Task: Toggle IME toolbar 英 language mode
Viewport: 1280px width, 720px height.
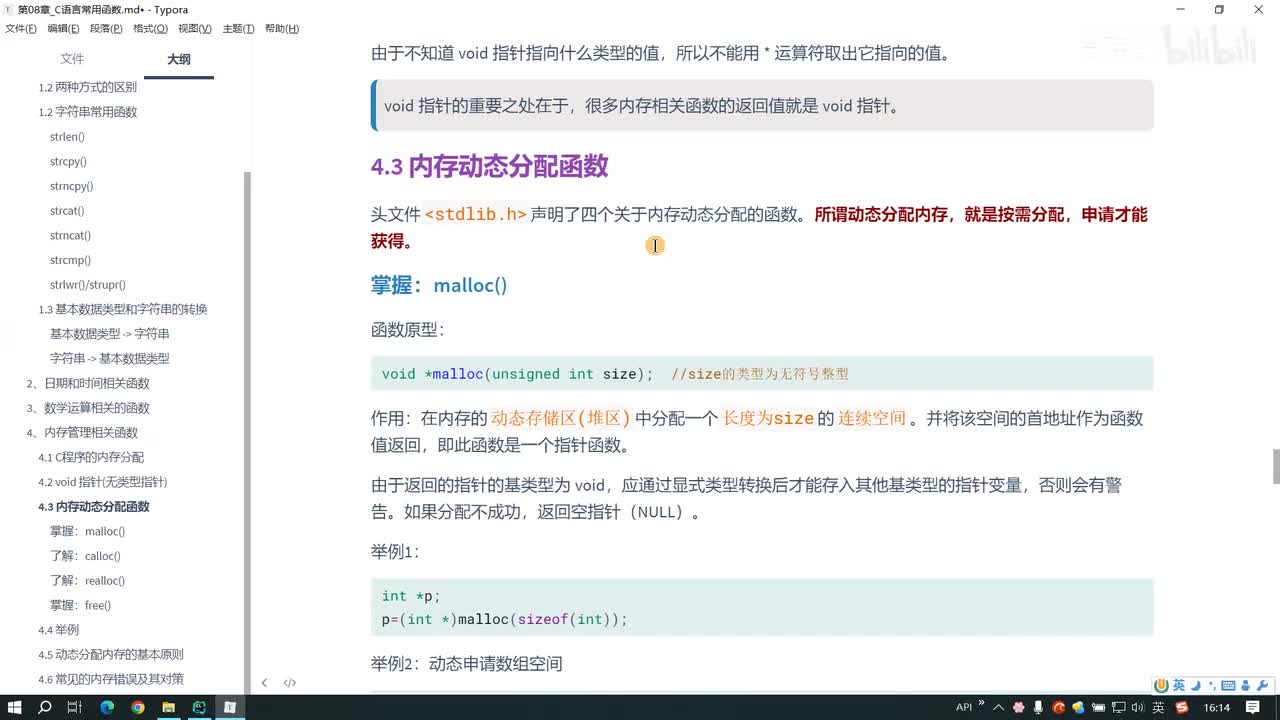Action: click(x=1179, y=685)
